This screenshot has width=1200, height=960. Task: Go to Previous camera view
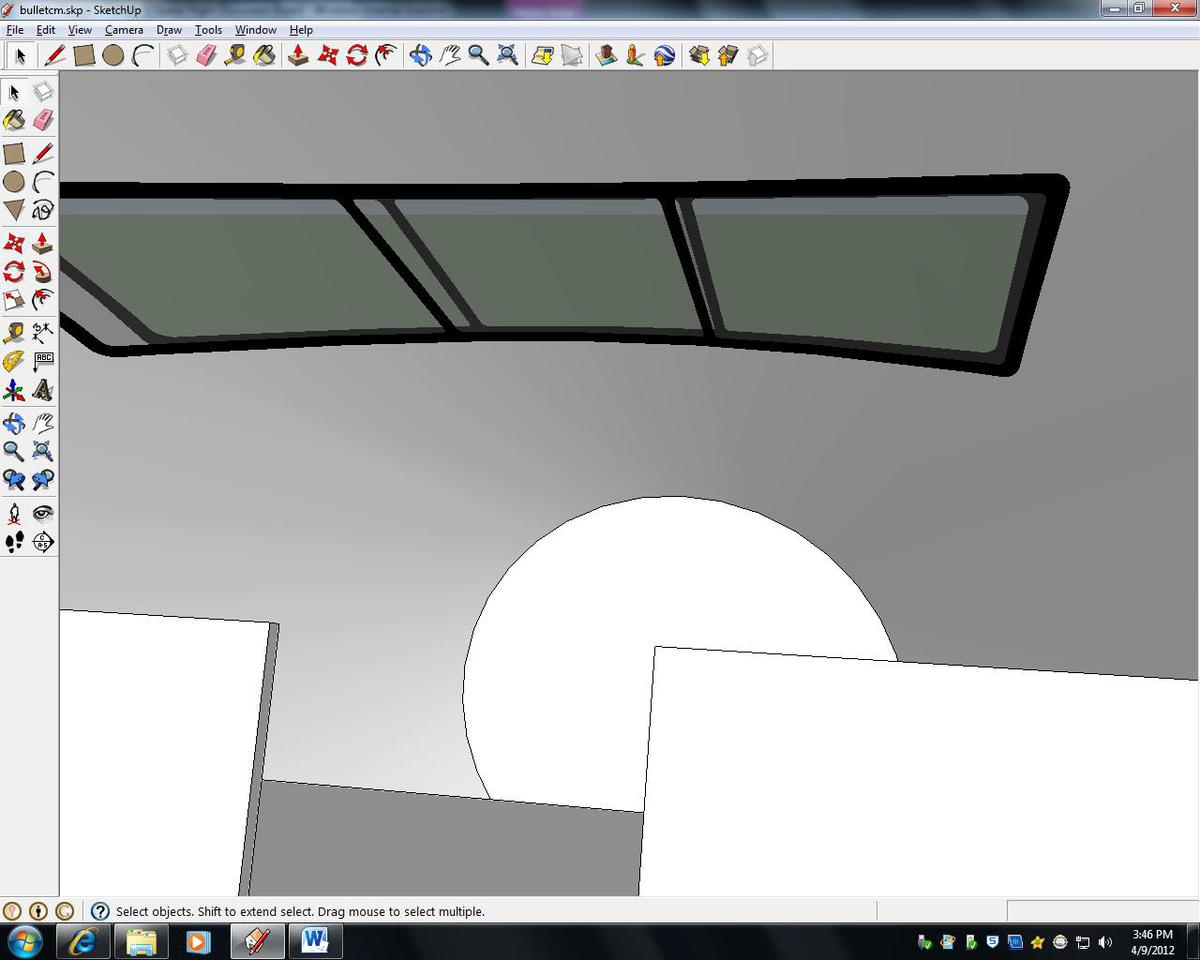click(x=14, y=481)
